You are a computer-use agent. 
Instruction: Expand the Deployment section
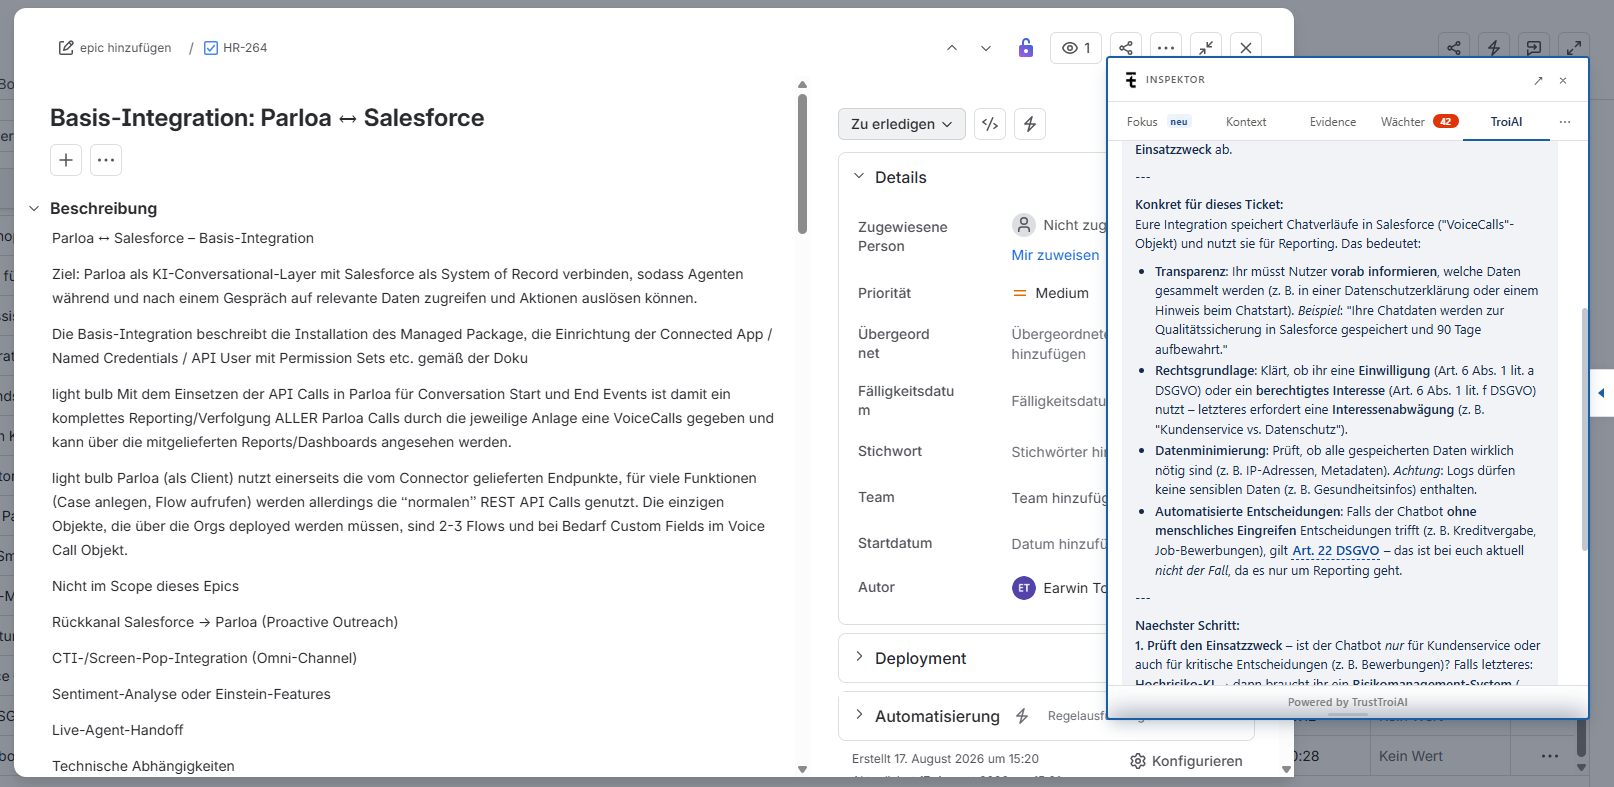859,657
